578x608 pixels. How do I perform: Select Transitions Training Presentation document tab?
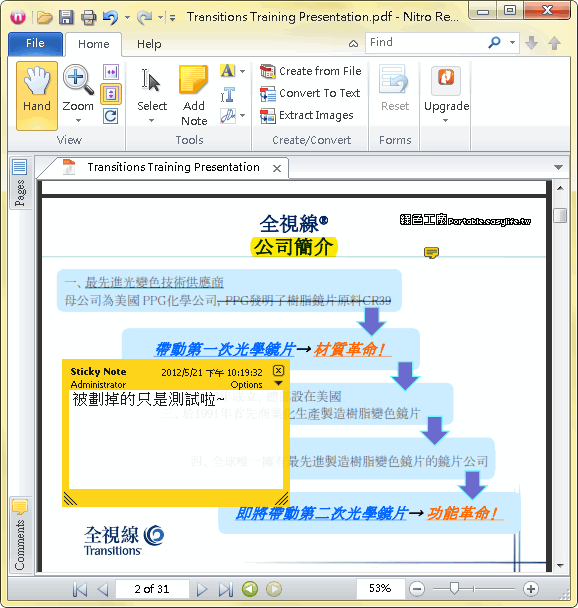point(173,167)
